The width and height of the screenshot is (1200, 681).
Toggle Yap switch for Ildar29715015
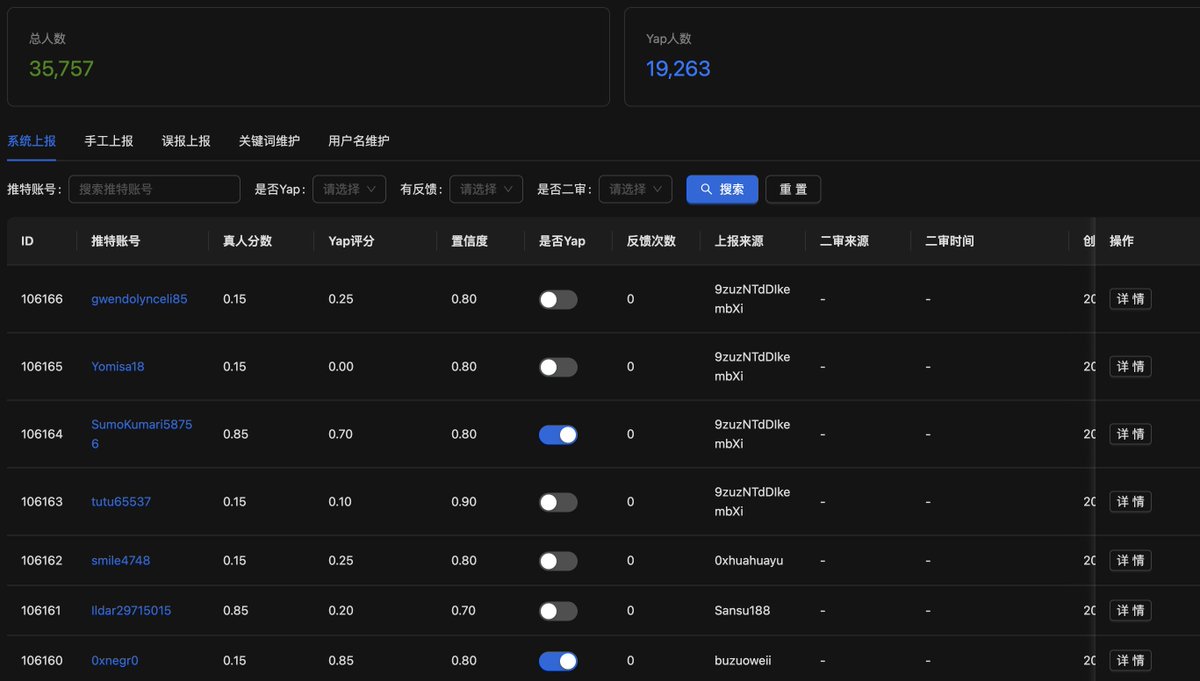click(x=558, y=611)
